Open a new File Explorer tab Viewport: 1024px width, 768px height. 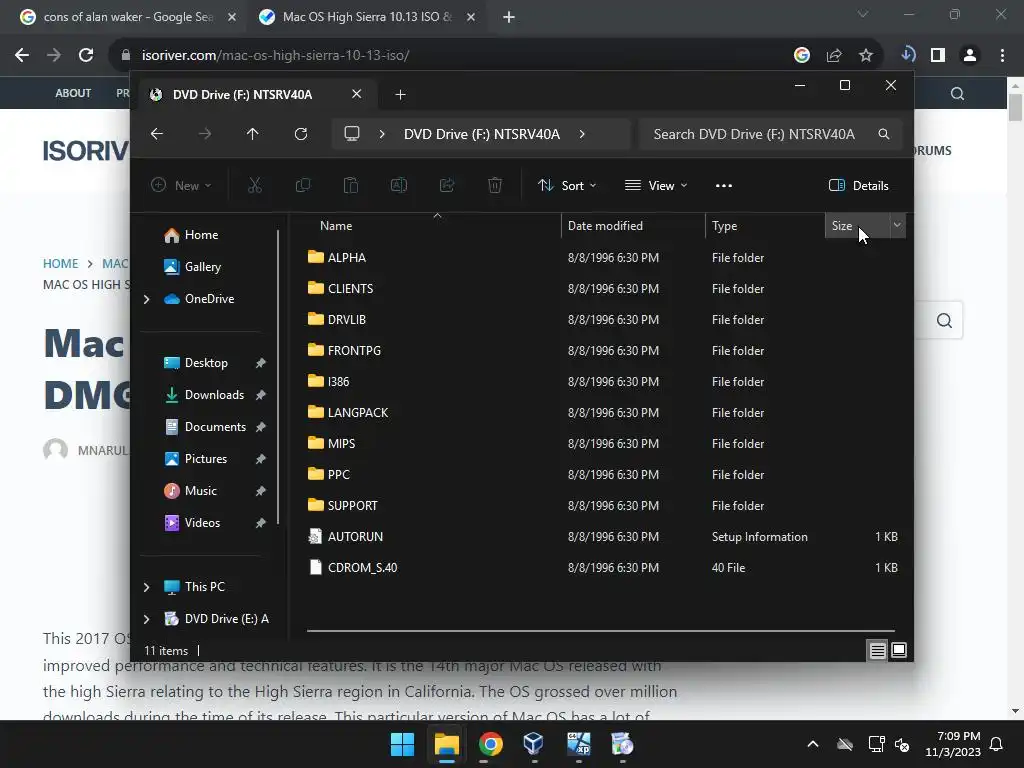pyautogui.click(x=400, y=95)
